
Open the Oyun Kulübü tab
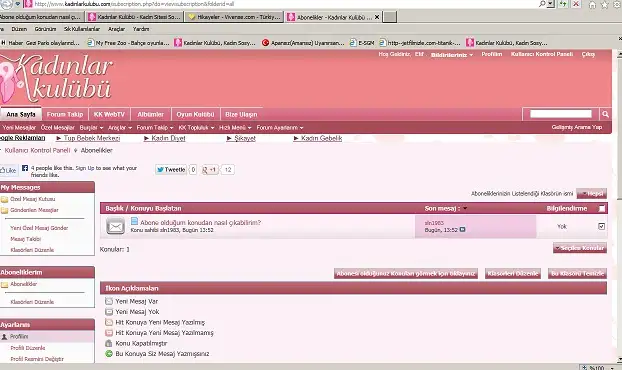pyautogui.click(x=195, y=114)
